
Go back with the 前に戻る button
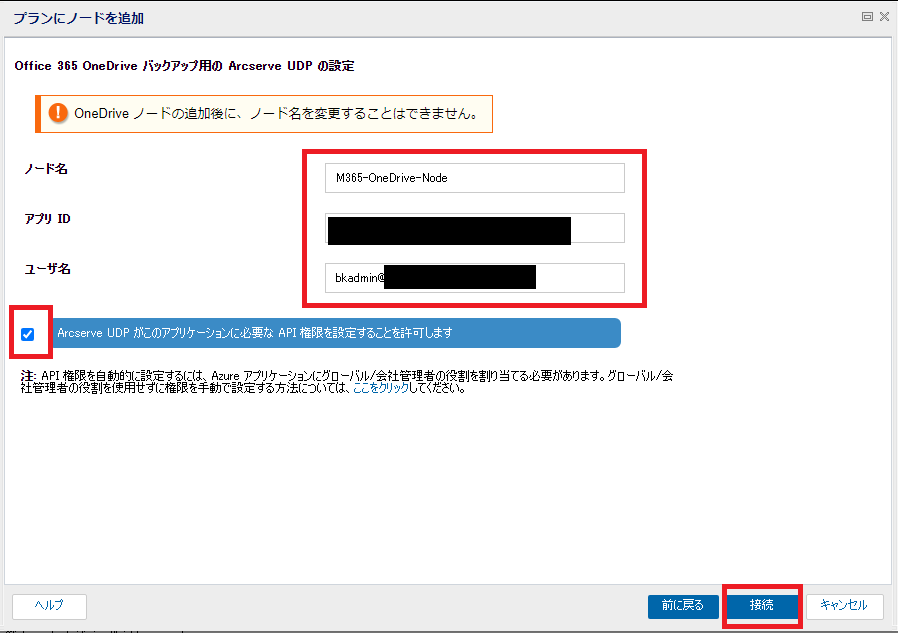(x=683, y=606)
